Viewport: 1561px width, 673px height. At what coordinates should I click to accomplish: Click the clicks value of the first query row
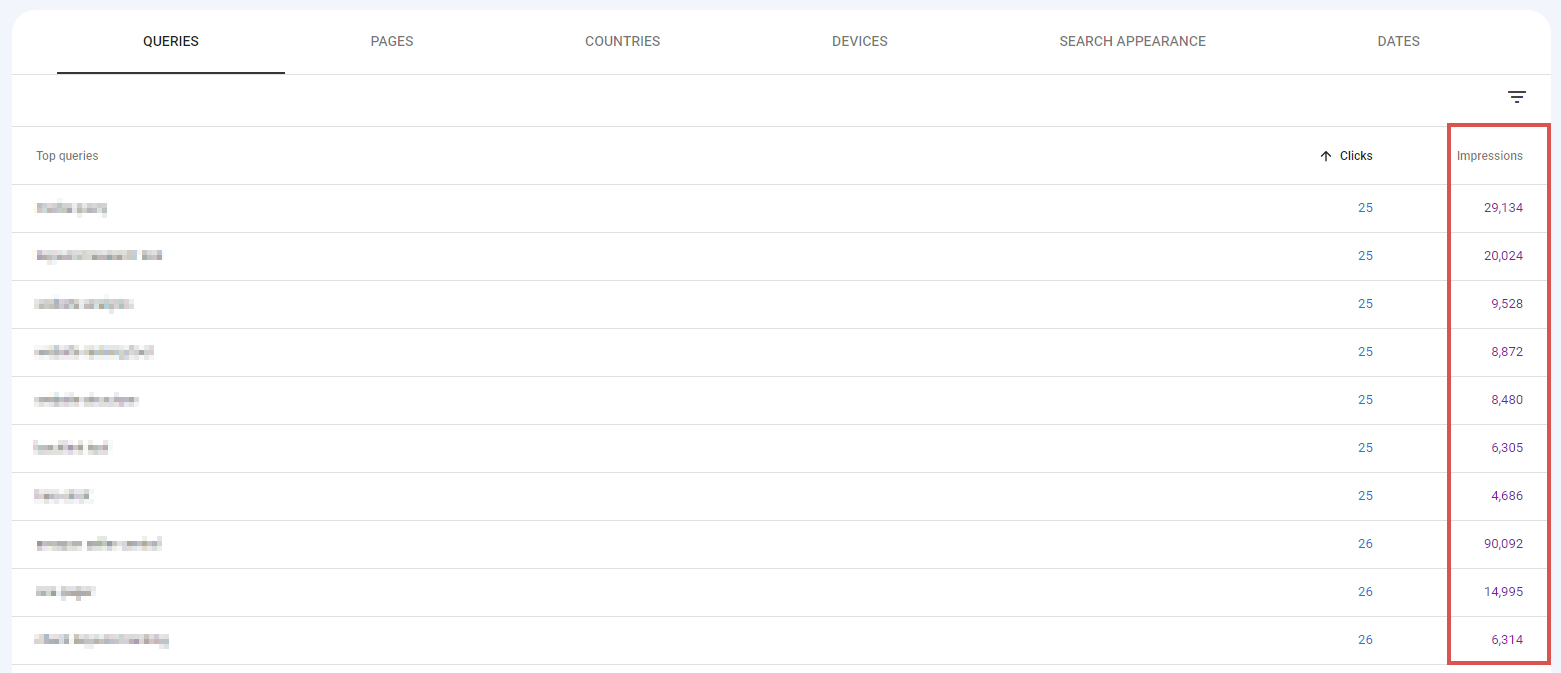click(x=1365, y=207)
